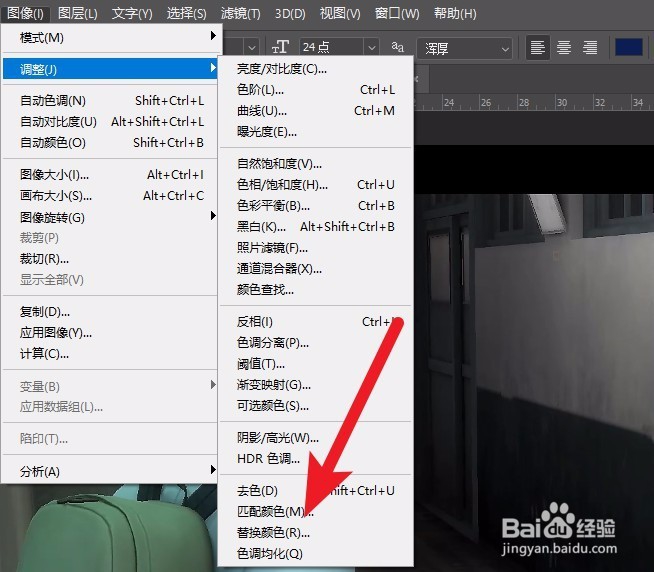
Task: Choose 复制(D)... menu item
Action: [x=111, y=312]
